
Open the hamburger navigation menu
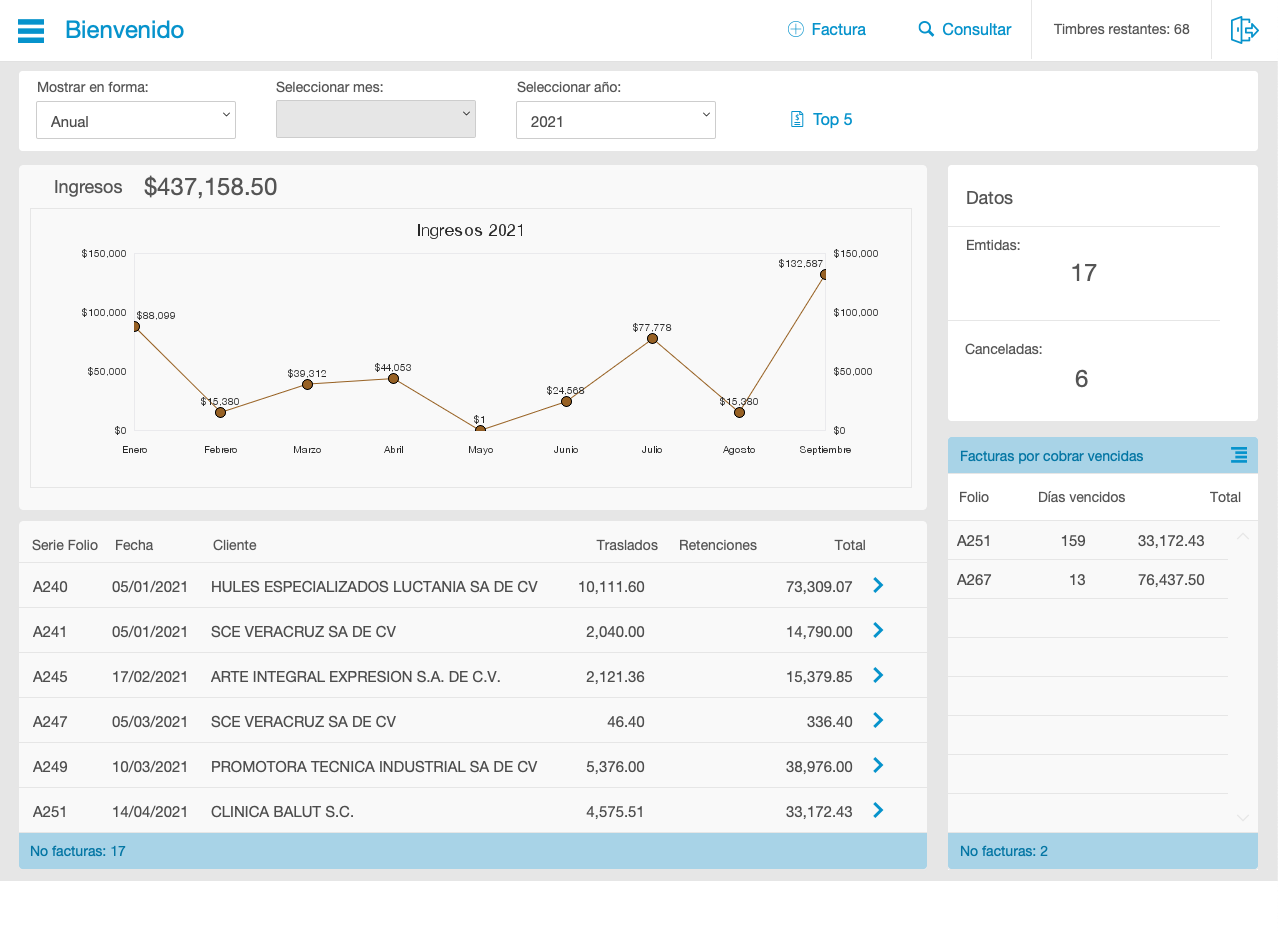tap(31, 31)
